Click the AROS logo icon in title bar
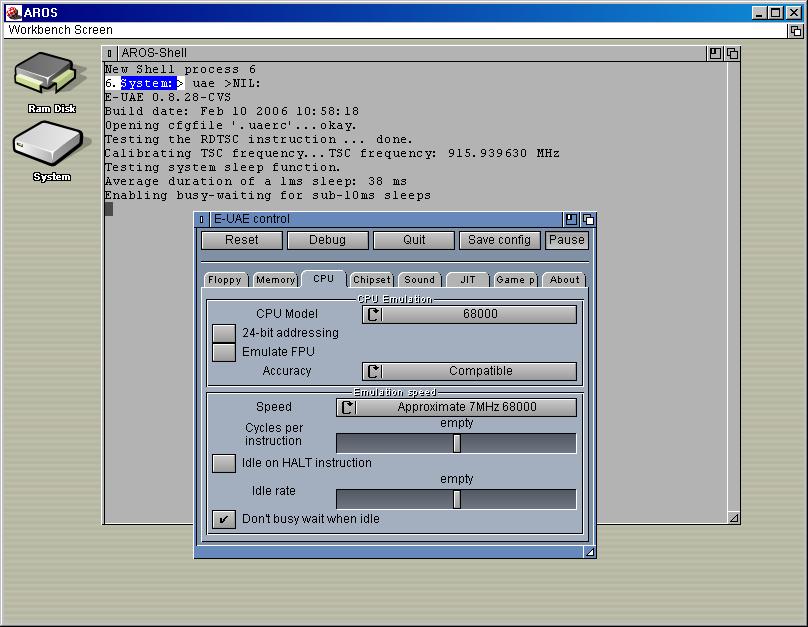 [x=13, y=12]
